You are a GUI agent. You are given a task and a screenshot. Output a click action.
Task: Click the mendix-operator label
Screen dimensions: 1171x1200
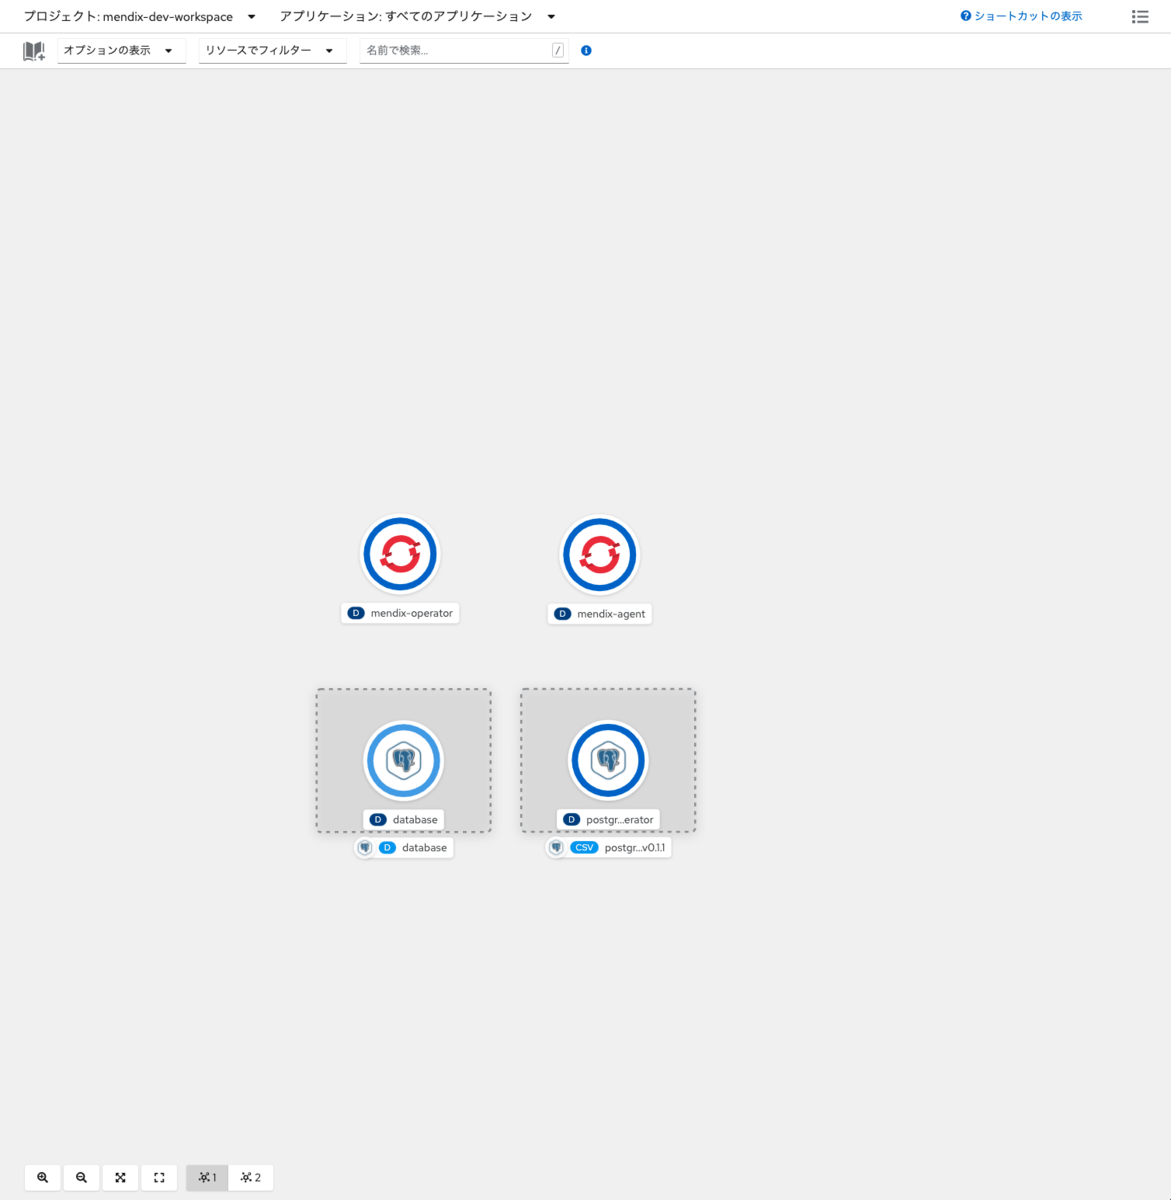pyautogui.click(x=400, y=613)
